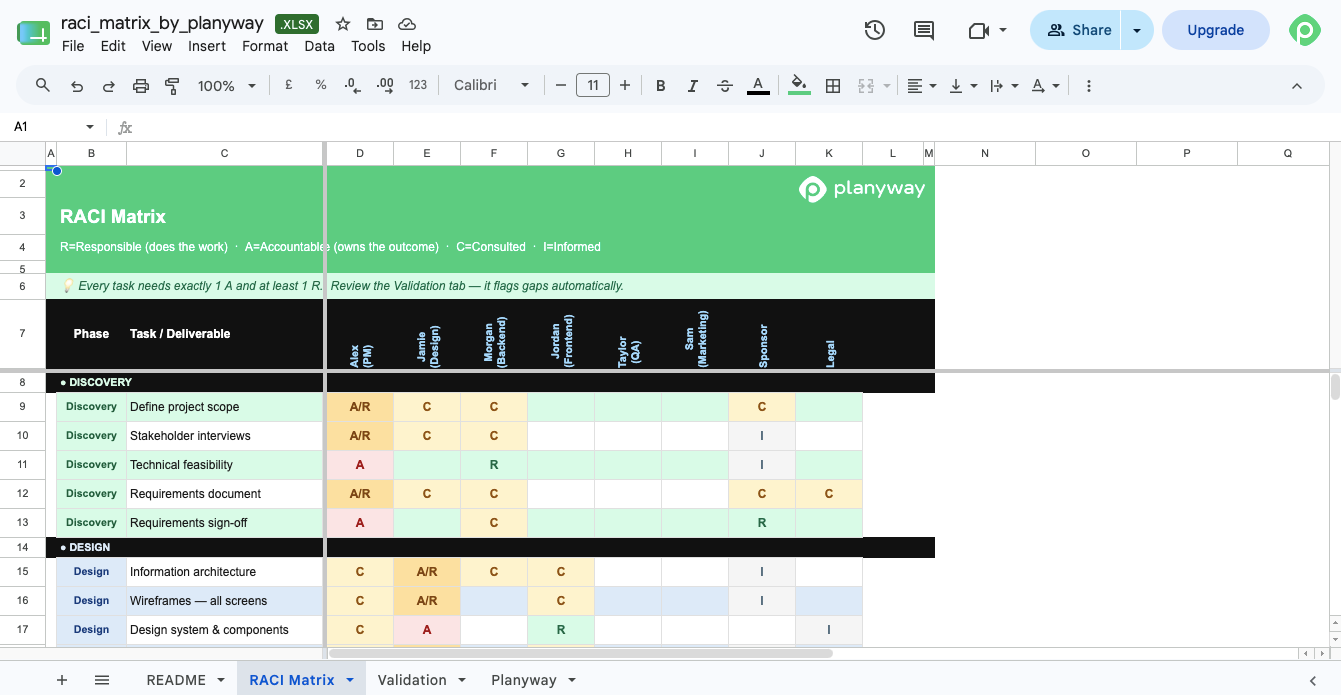Open the Format menu
Viewport: 1341px width, 695px height.
265,46
